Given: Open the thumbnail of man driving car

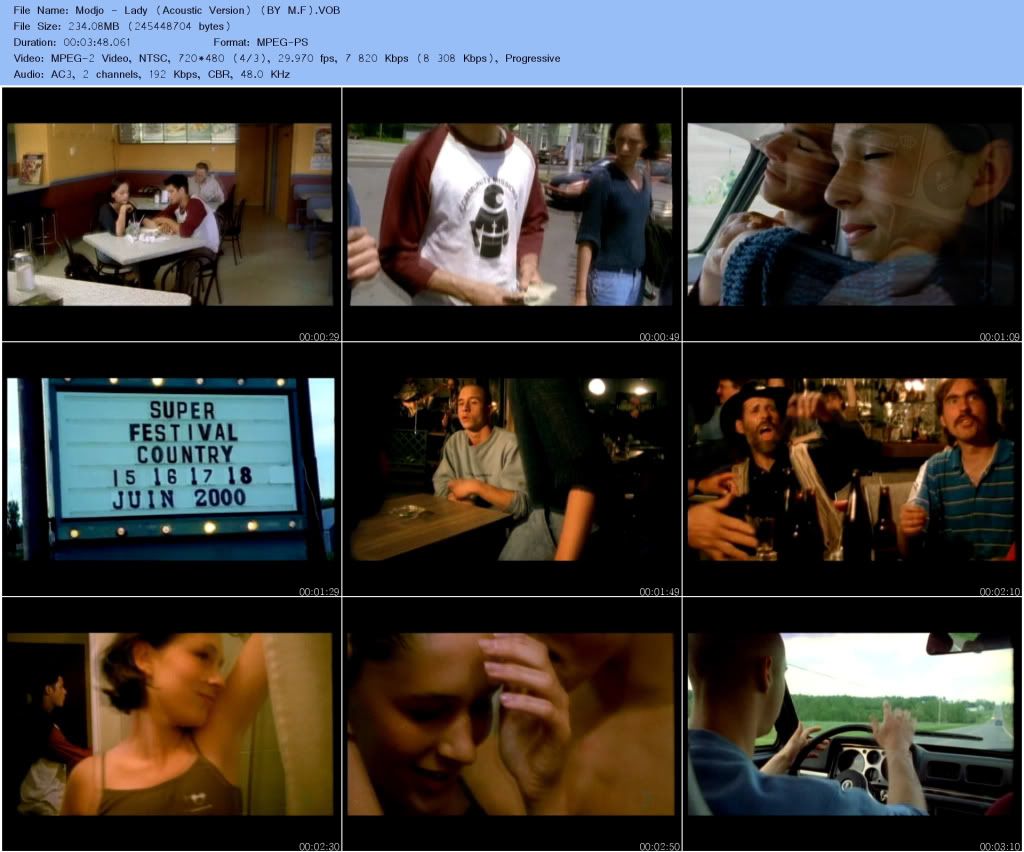Looking at the screenshot, I should click(851, 724).
